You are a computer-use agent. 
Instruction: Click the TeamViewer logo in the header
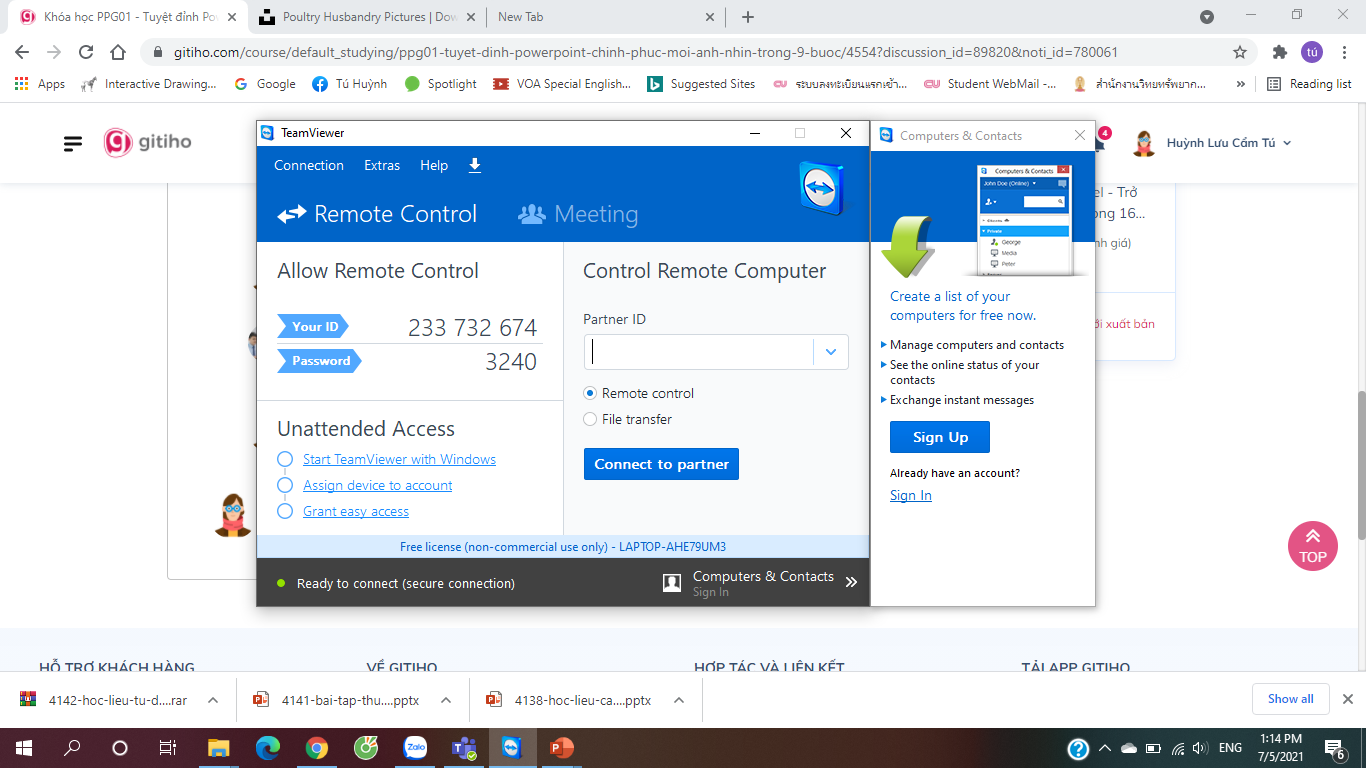(822, 187)
